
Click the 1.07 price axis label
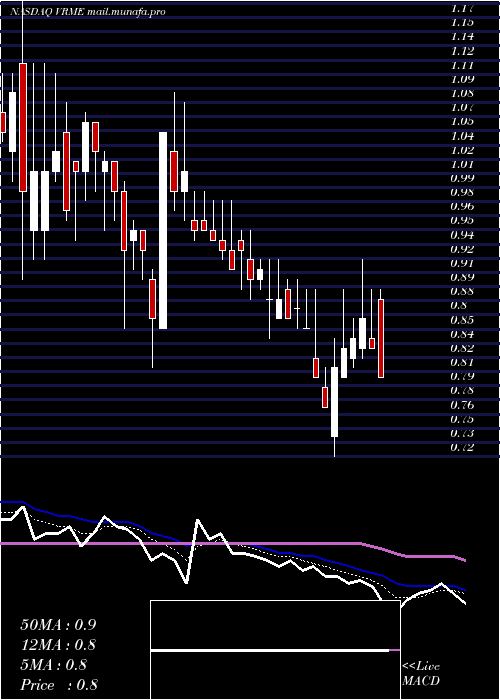pos(462,107)
